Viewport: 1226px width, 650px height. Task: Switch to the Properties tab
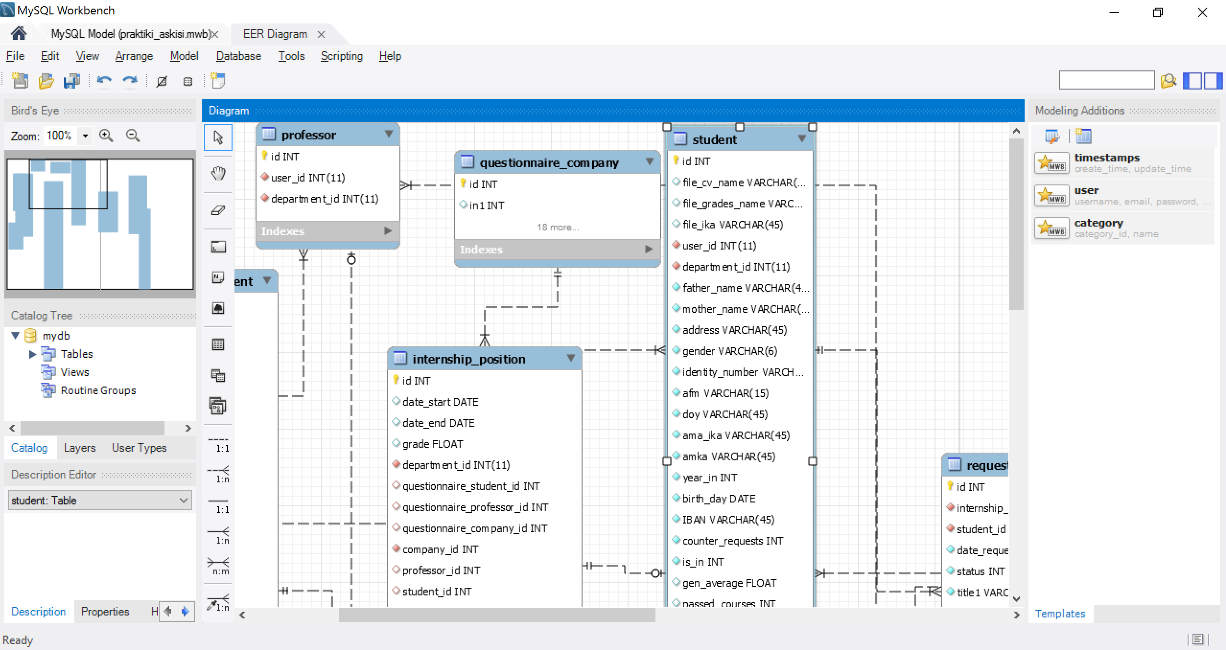coord(105,612)
